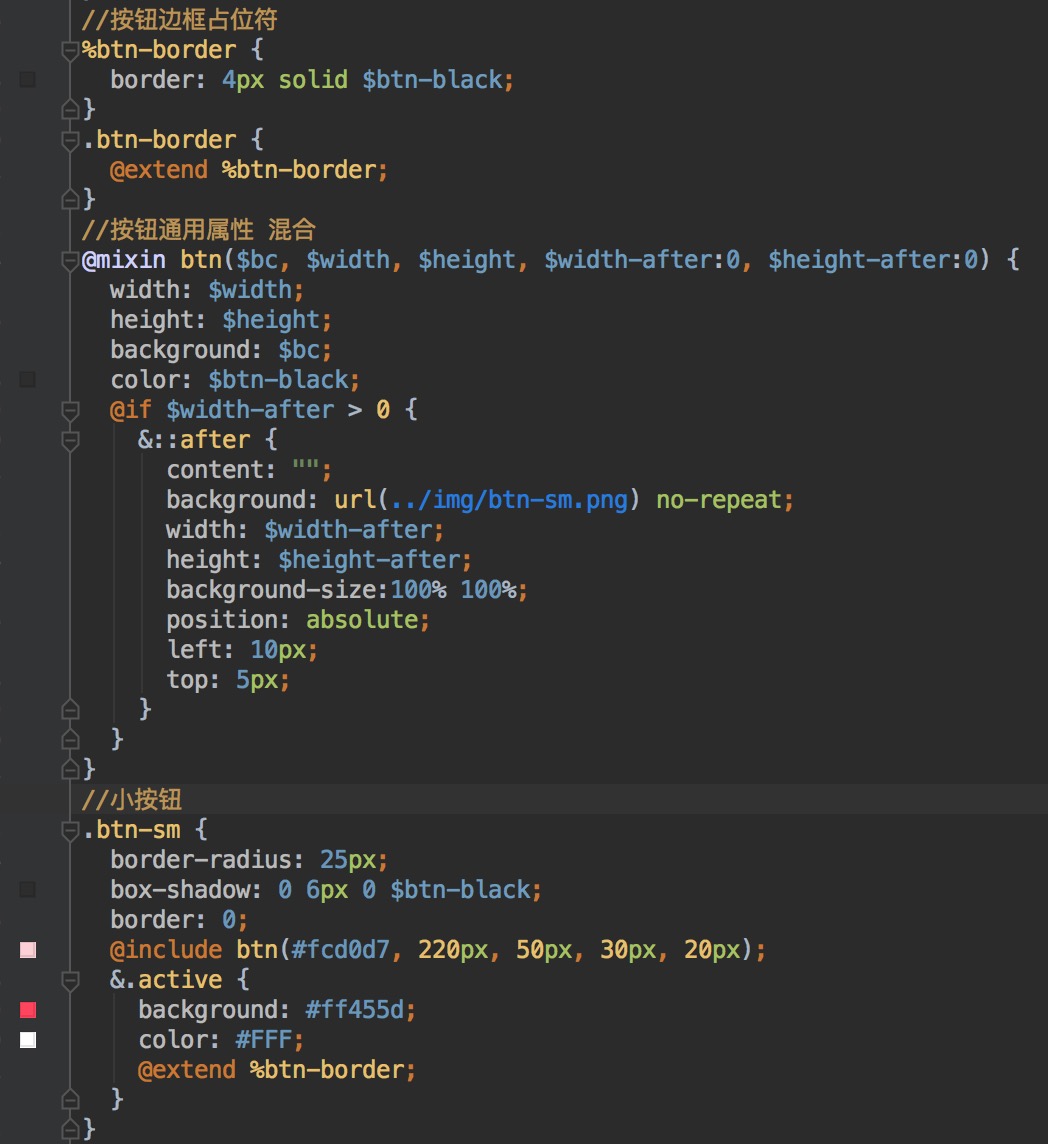Click the //小按钮 comment line

tap(131, 800)
